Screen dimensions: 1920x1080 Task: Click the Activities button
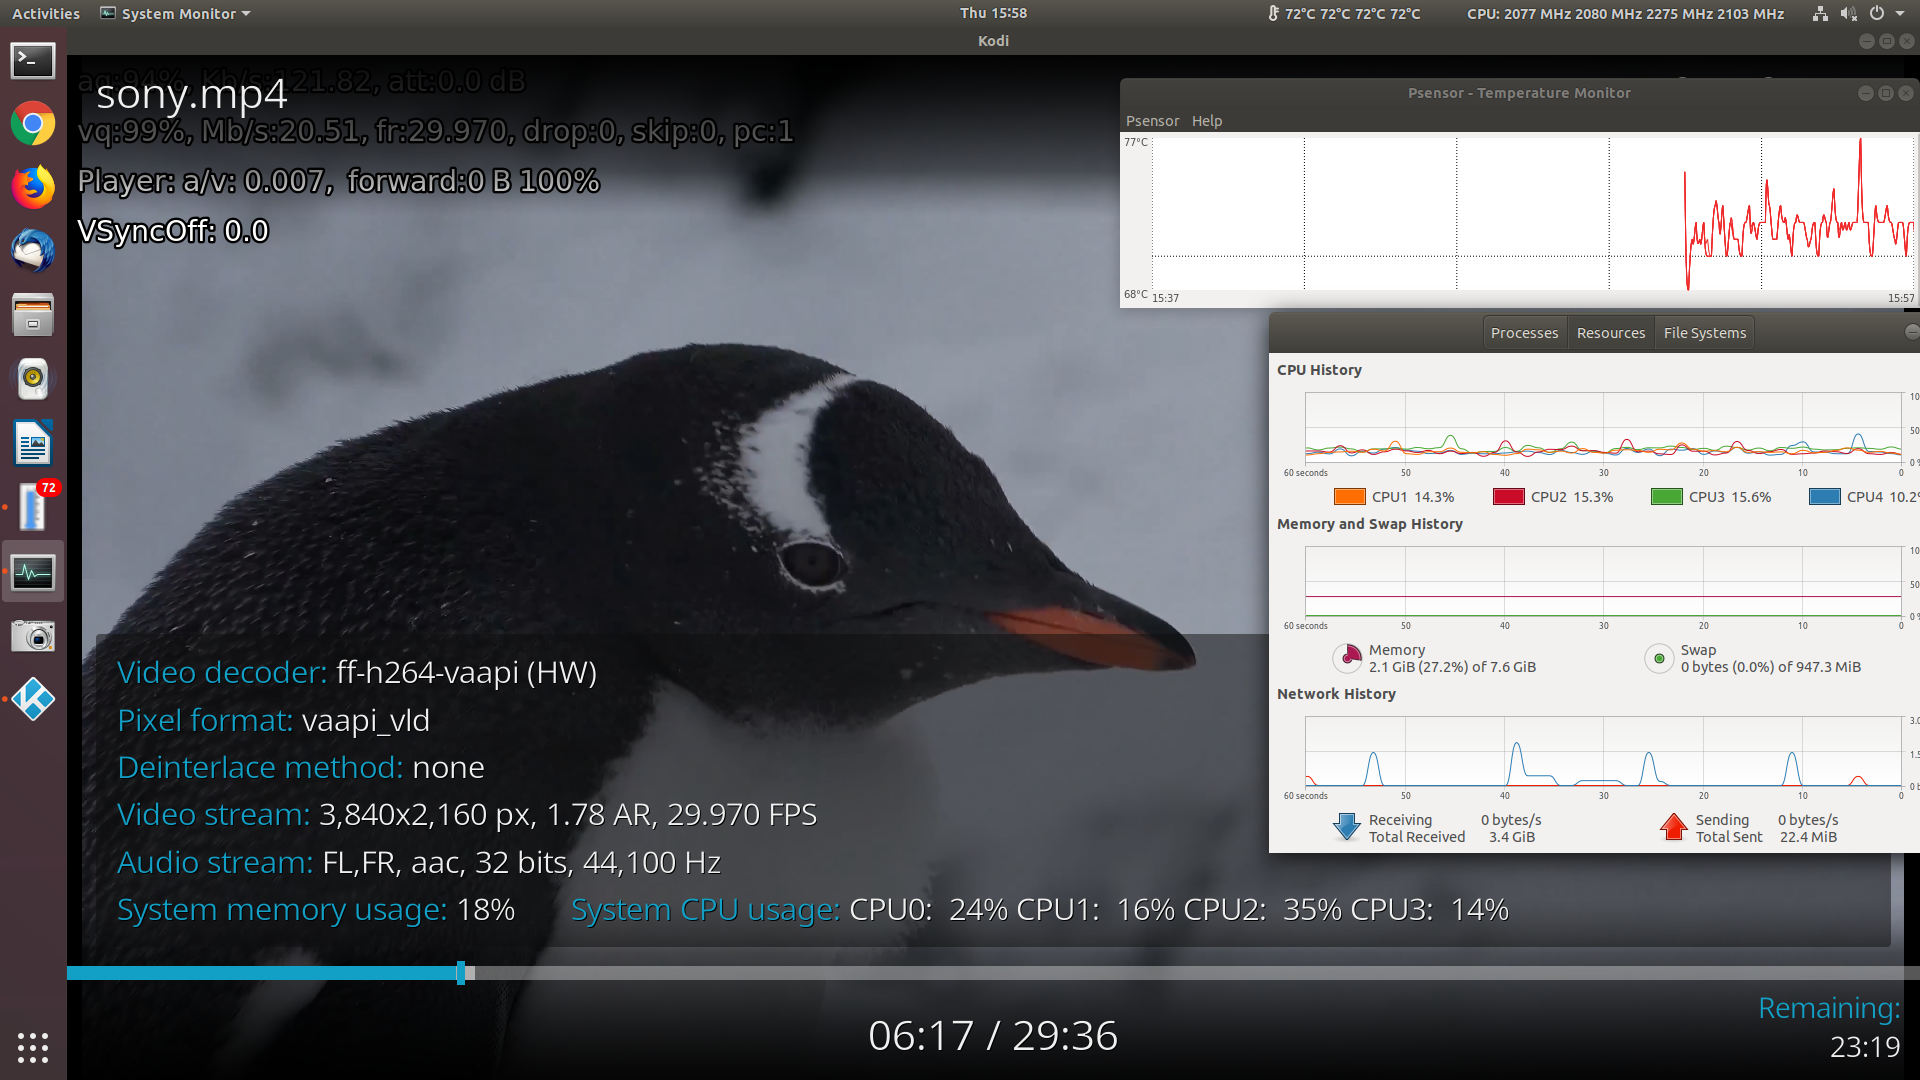click(x=46, y=13)
